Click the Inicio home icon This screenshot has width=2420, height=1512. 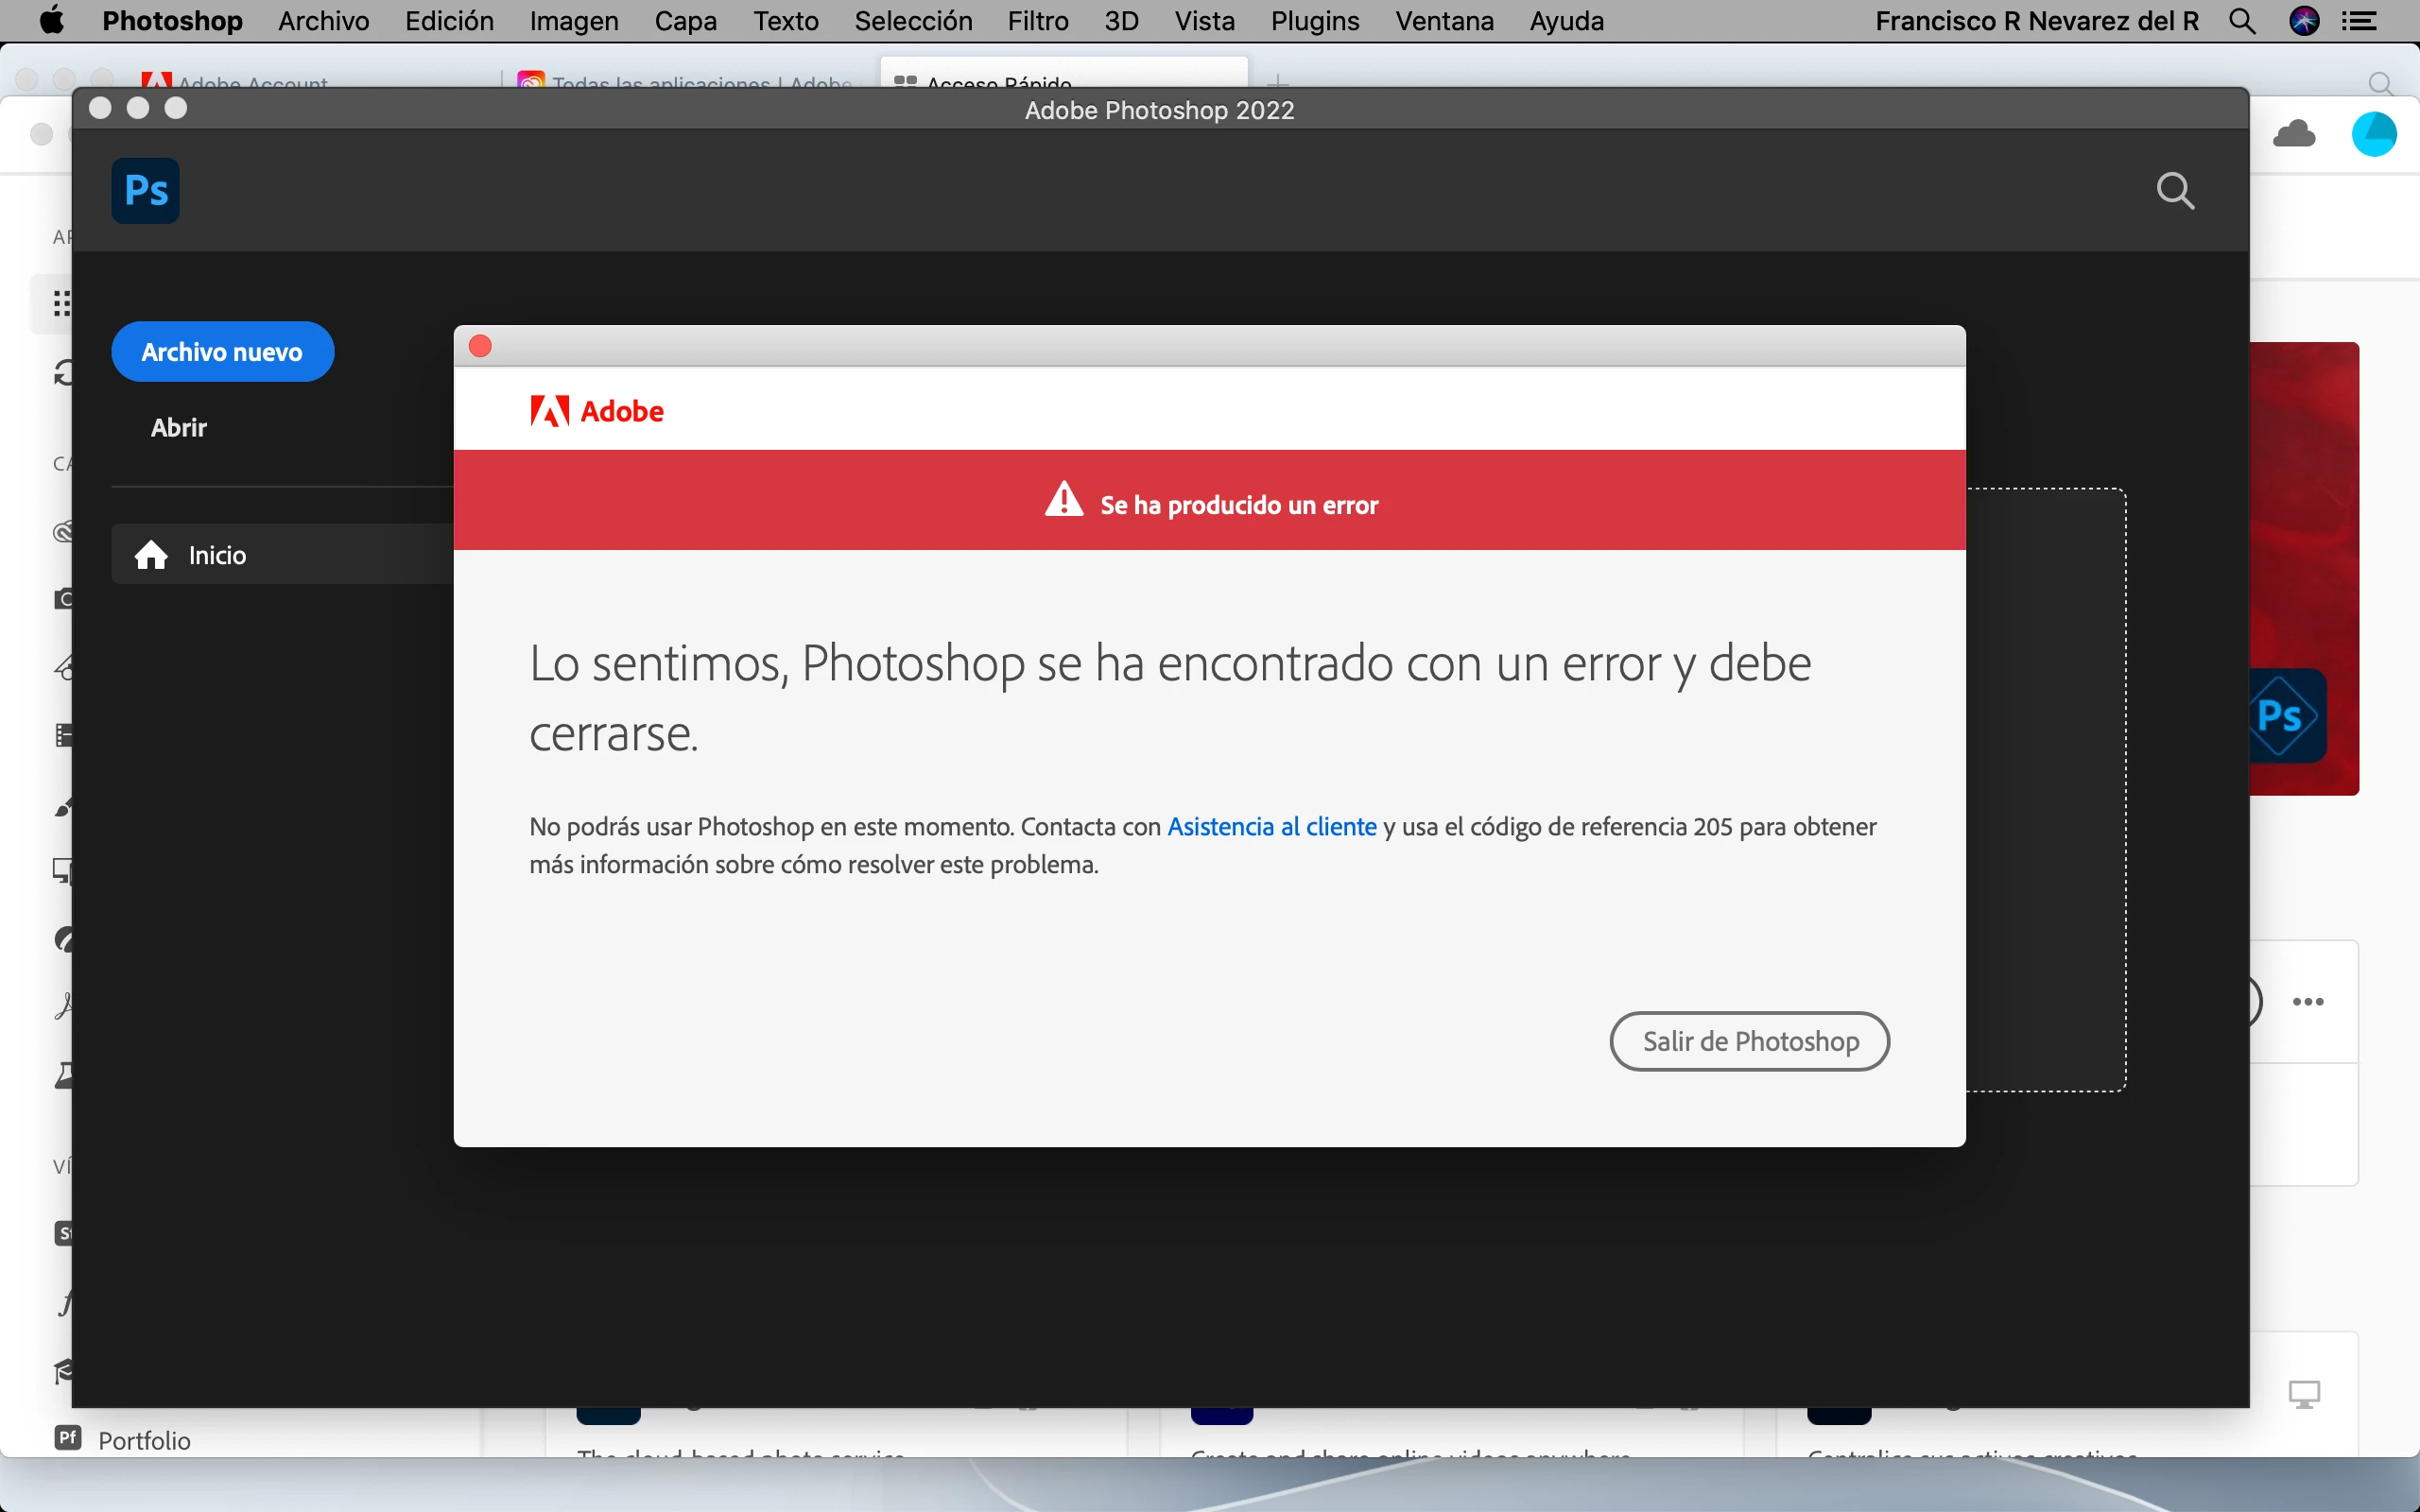pyautogui.click(x=152, y=555)
